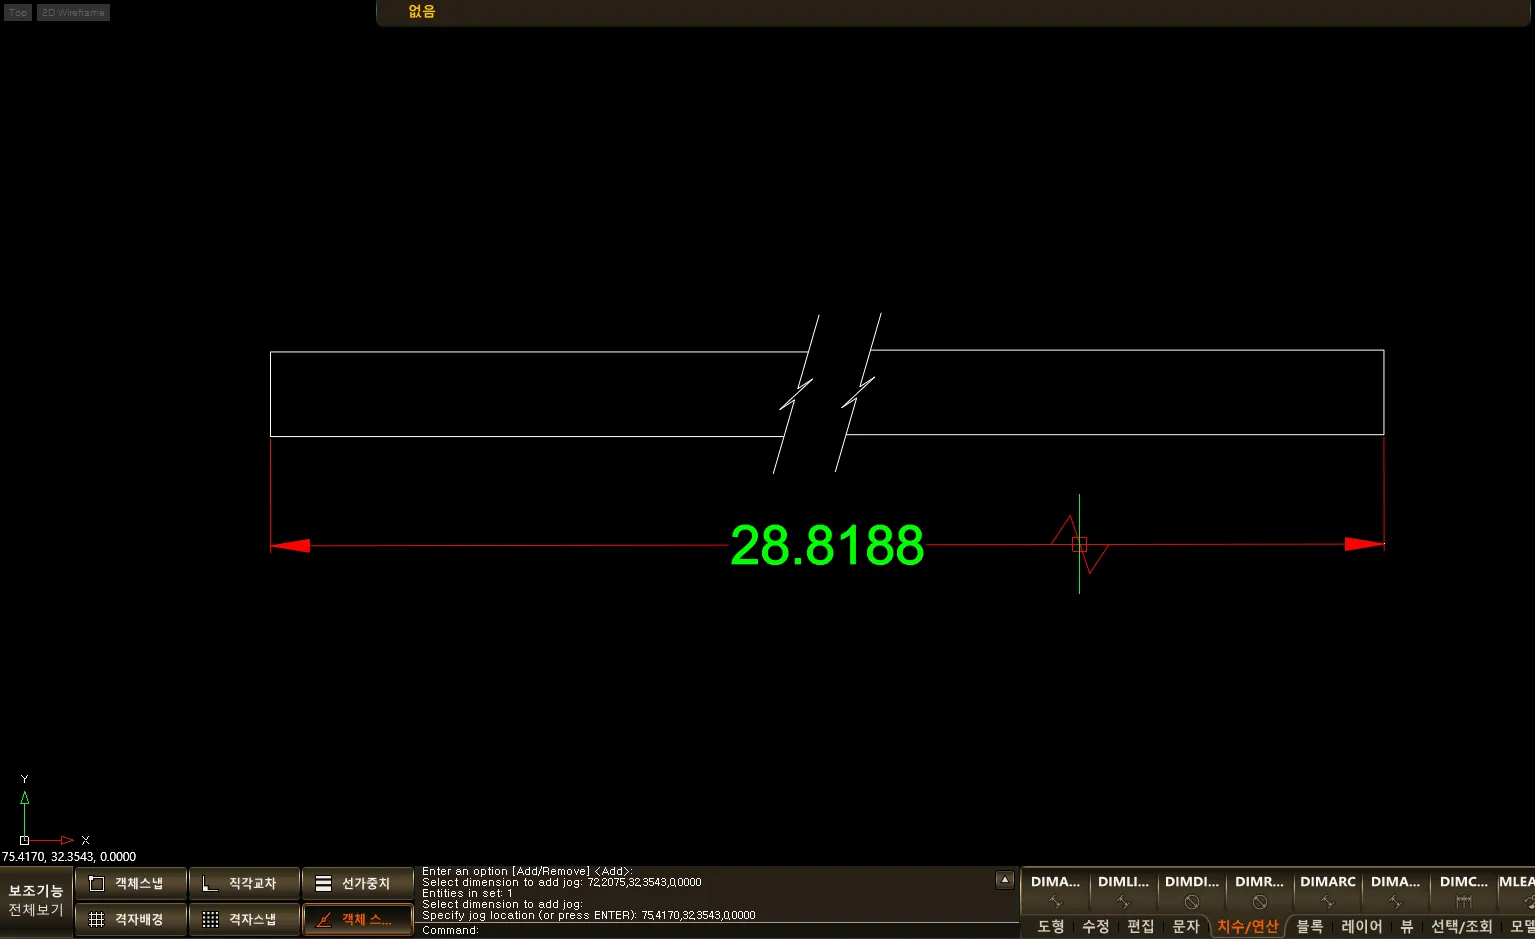Toggle 격자배경 grid background

[131, 919]
